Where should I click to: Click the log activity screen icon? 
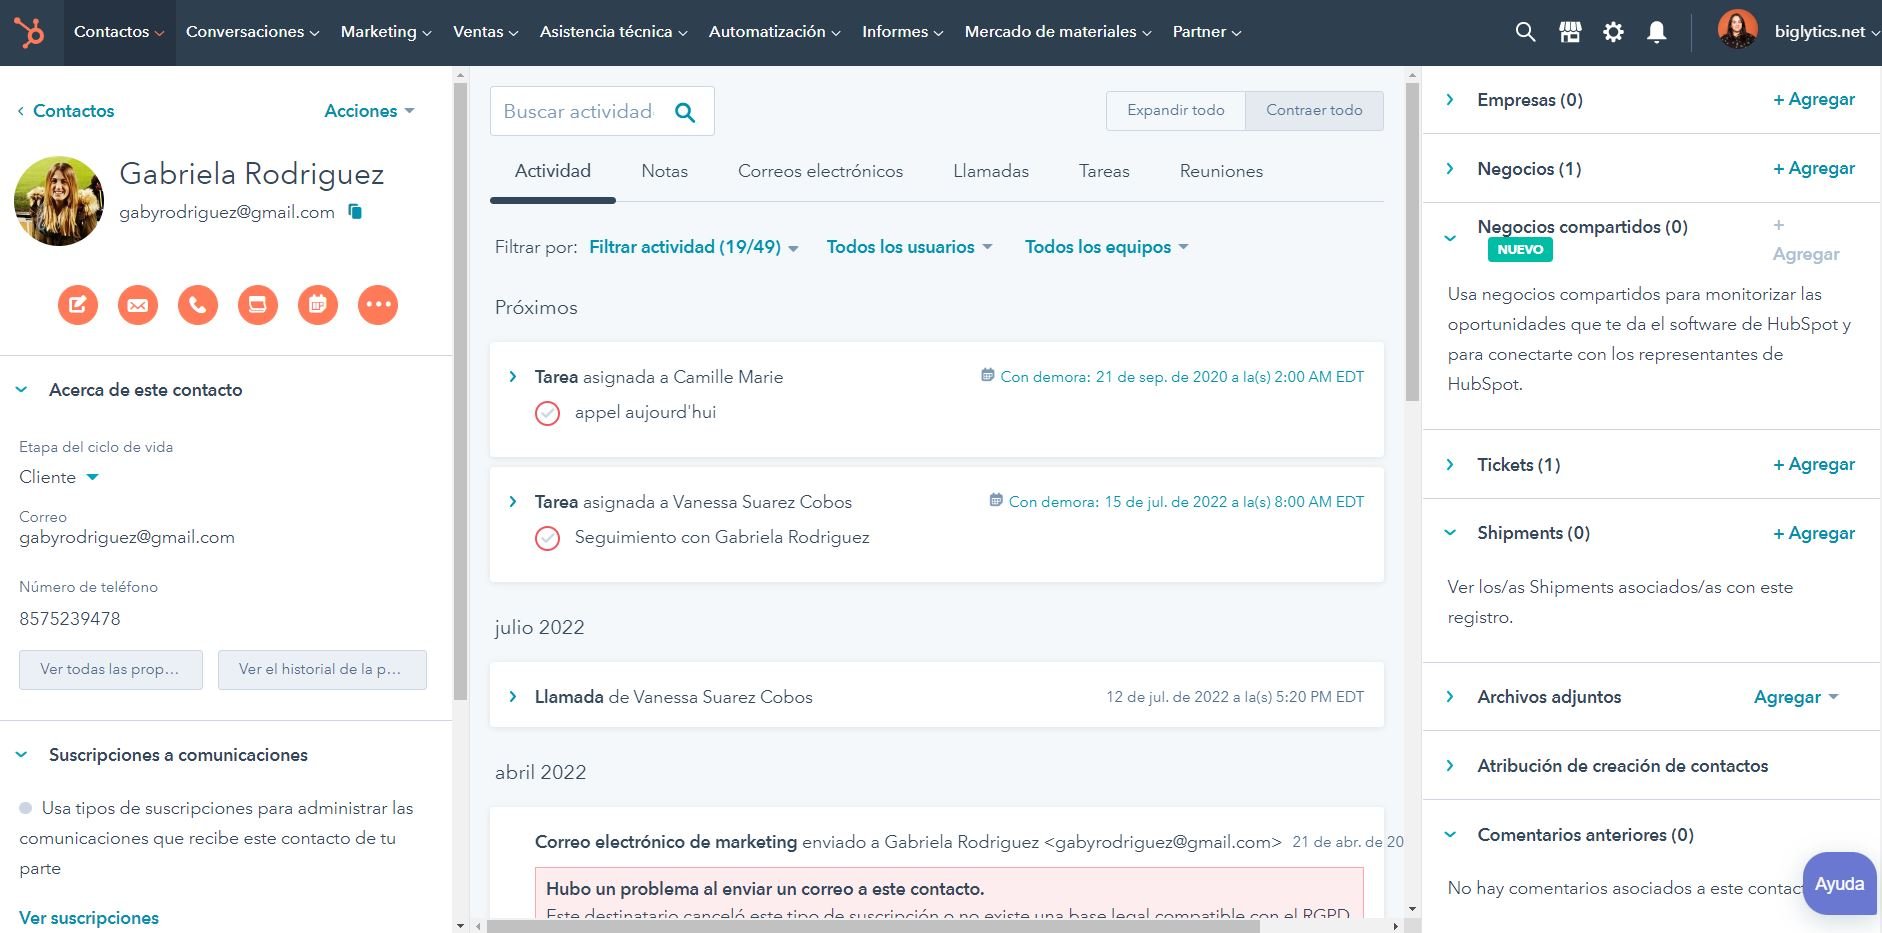[x=258, y=305]
